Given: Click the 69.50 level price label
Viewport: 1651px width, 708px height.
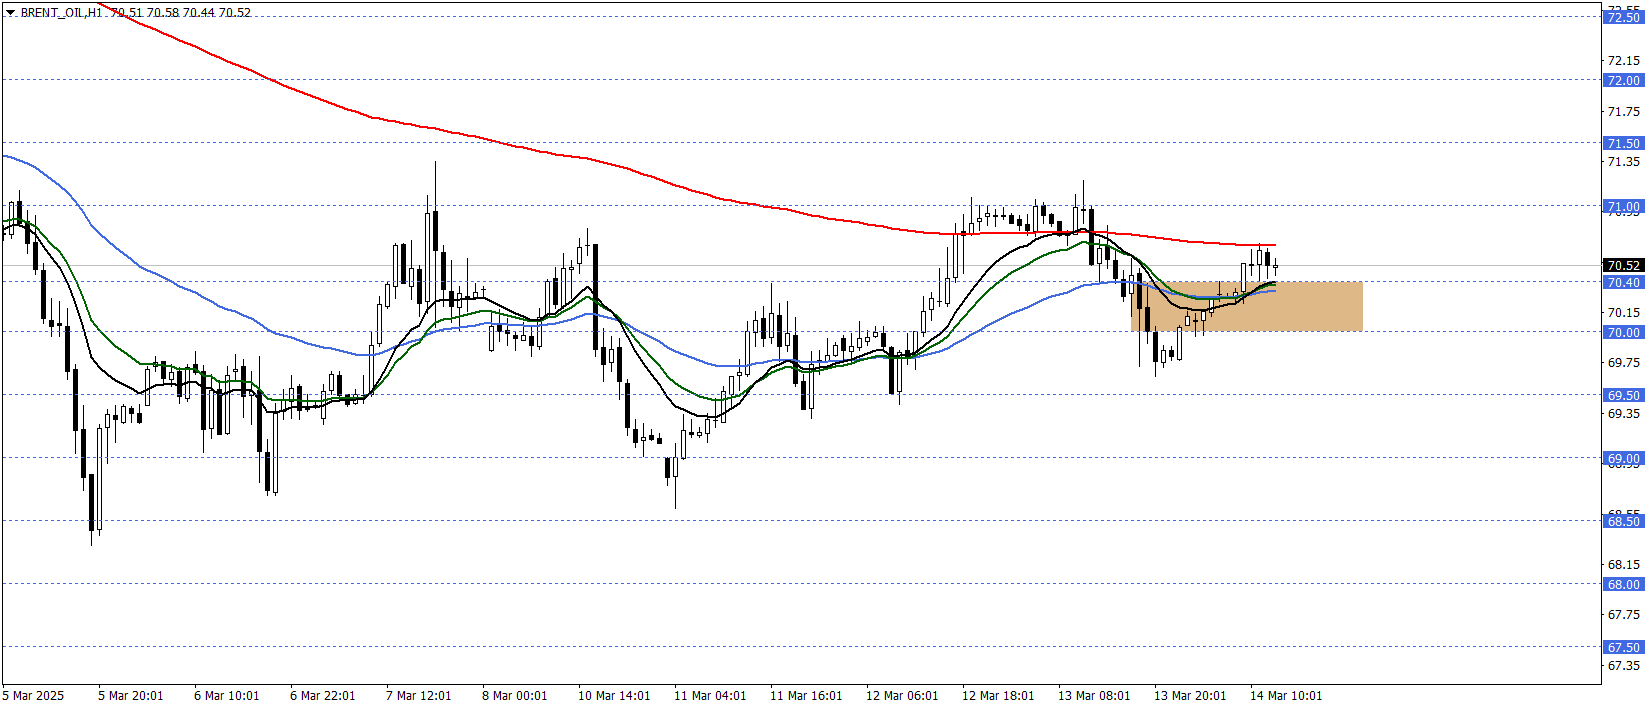Looking at the screenshot, I should coord(1623,395).
